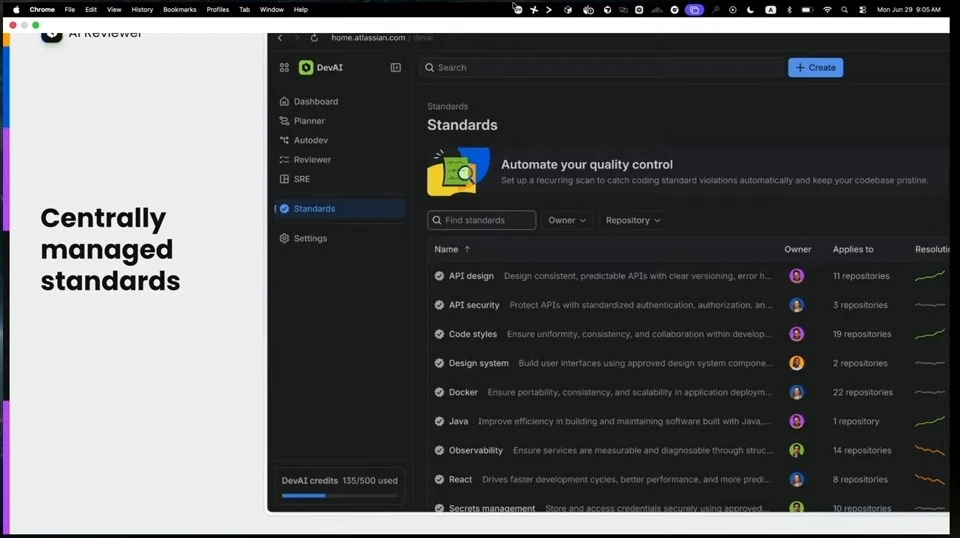Image resolution: width=960 pixels, height=538 pixels.
Task: Click '11 repositories' in API design row
Action: tap(861, 276)
